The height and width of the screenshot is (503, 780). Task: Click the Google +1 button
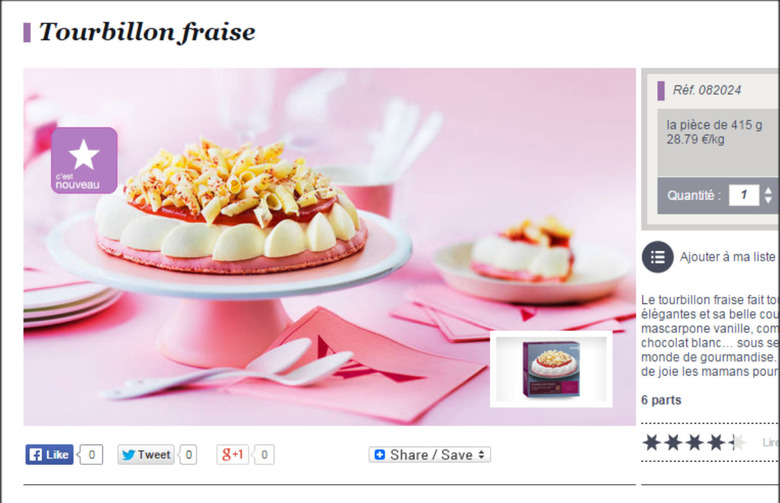[x=232, y=454]
